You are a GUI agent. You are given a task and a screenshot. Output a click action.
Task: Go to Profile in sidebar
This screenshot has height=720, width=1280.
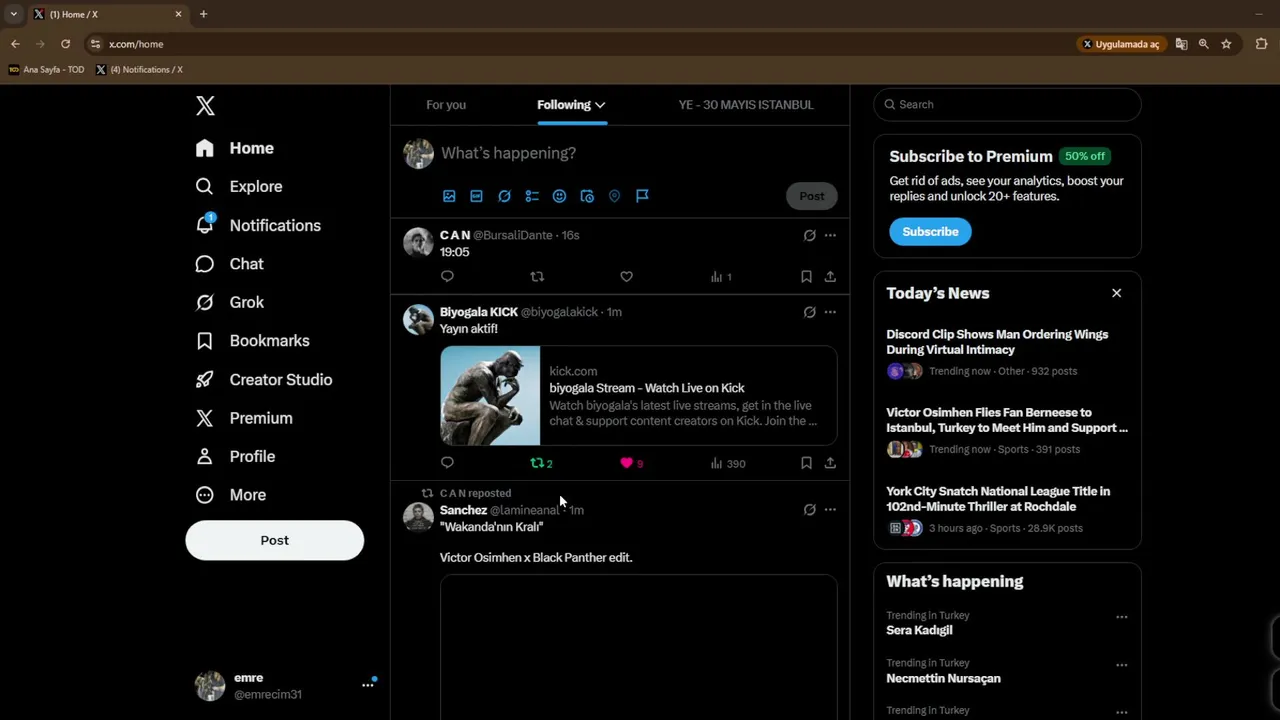coord(235,456)
